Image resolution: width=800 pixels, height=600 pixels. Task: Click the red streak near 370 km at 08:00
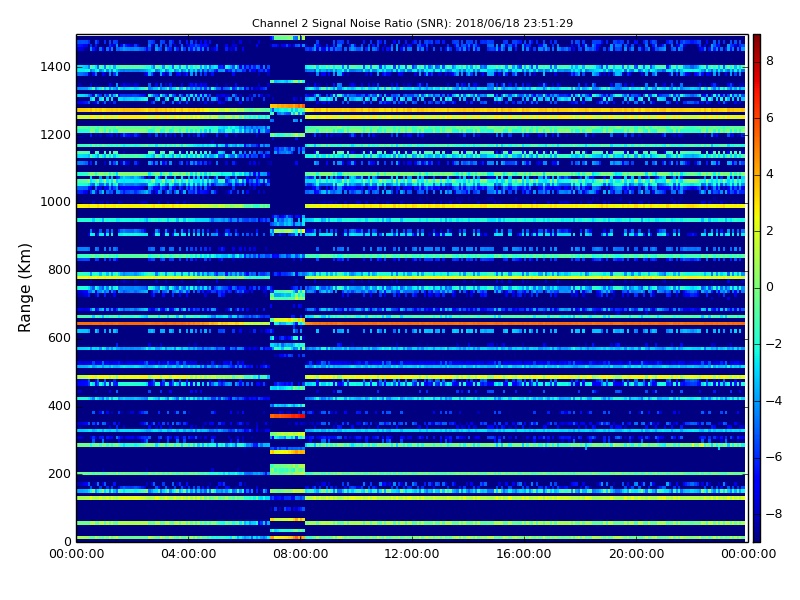287,416
